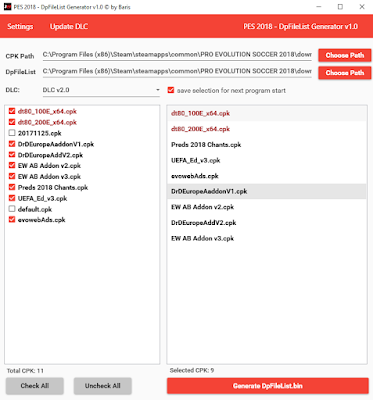The width and height of the screenshot is (373, 400).
Task: Select DrDEuropeAaddonV1.cpk in selected list
Action: [267, 191]
